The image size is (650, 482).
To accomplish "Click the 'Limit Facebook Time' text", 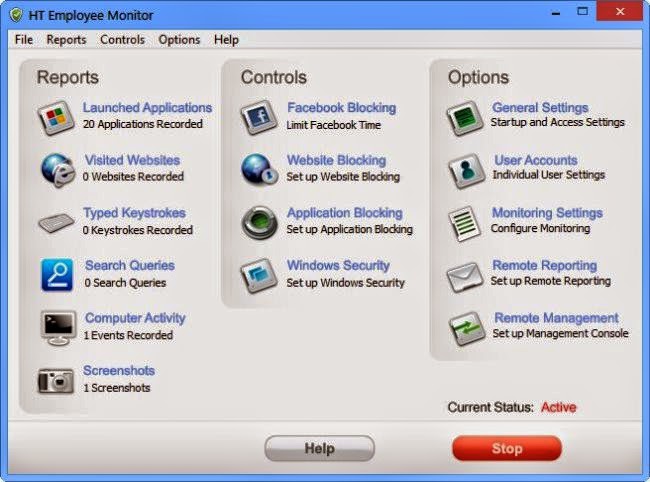I will point(334,125).
